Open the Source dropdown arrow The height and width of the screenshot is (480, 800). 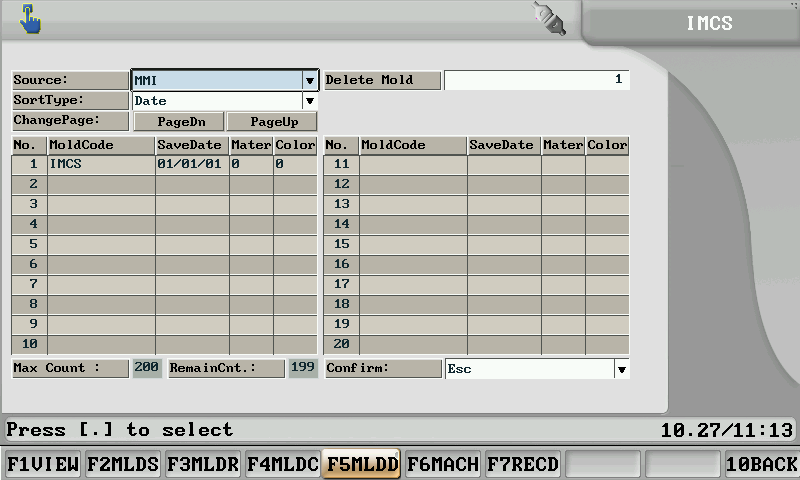tap(310, 81)
